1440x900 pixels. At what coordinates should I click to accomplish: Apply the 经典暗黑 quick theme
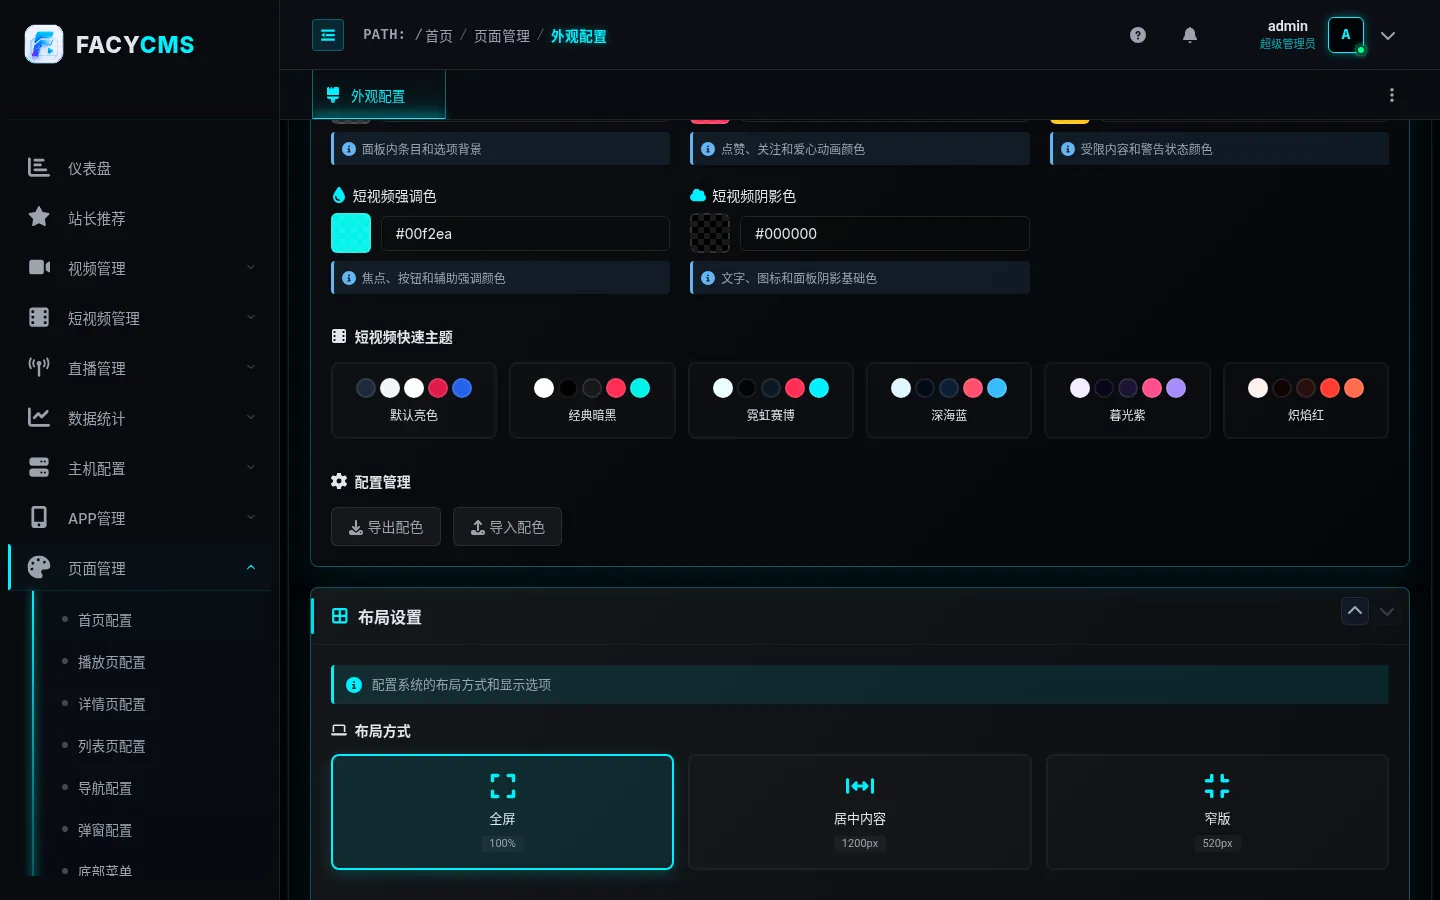[x=592, y=400]
